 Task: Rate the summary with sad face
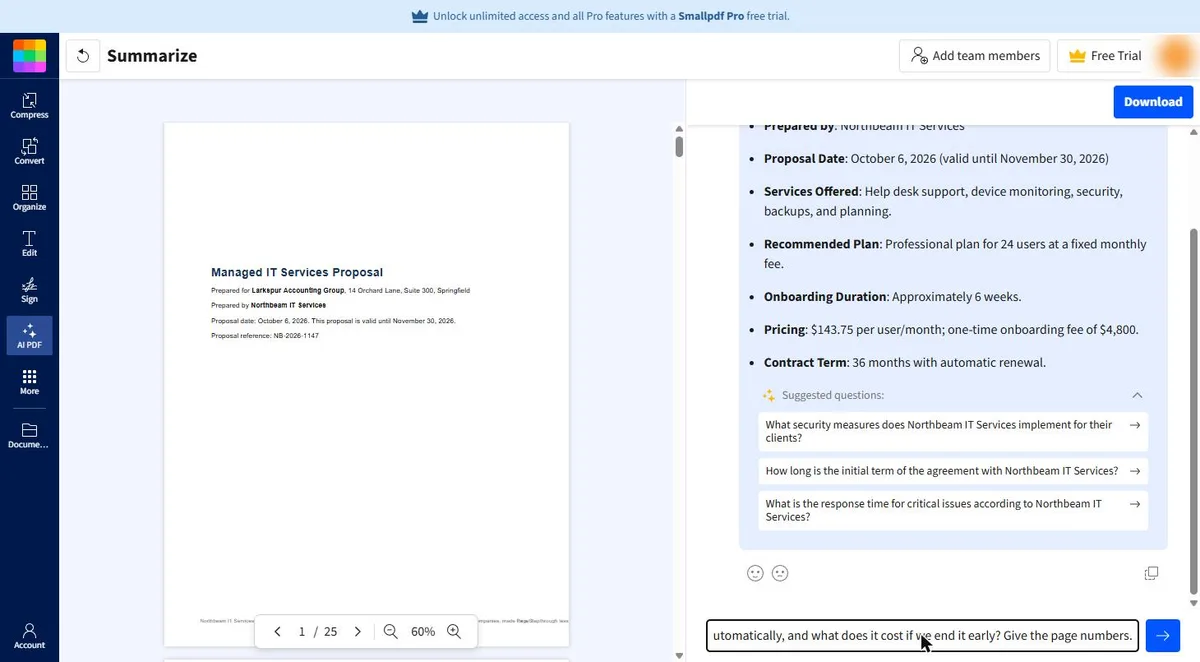(780, 573)
